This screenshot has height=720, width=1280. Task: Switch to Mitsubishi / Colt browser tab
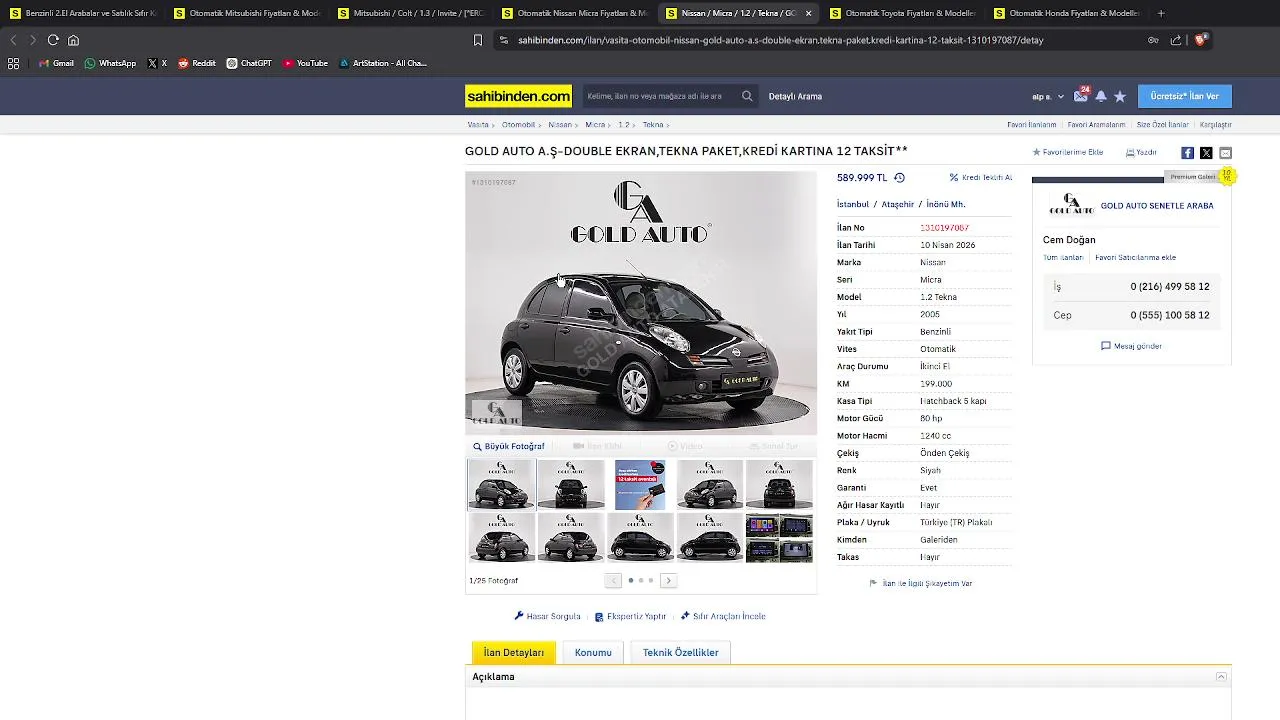(x=410, y=13)
